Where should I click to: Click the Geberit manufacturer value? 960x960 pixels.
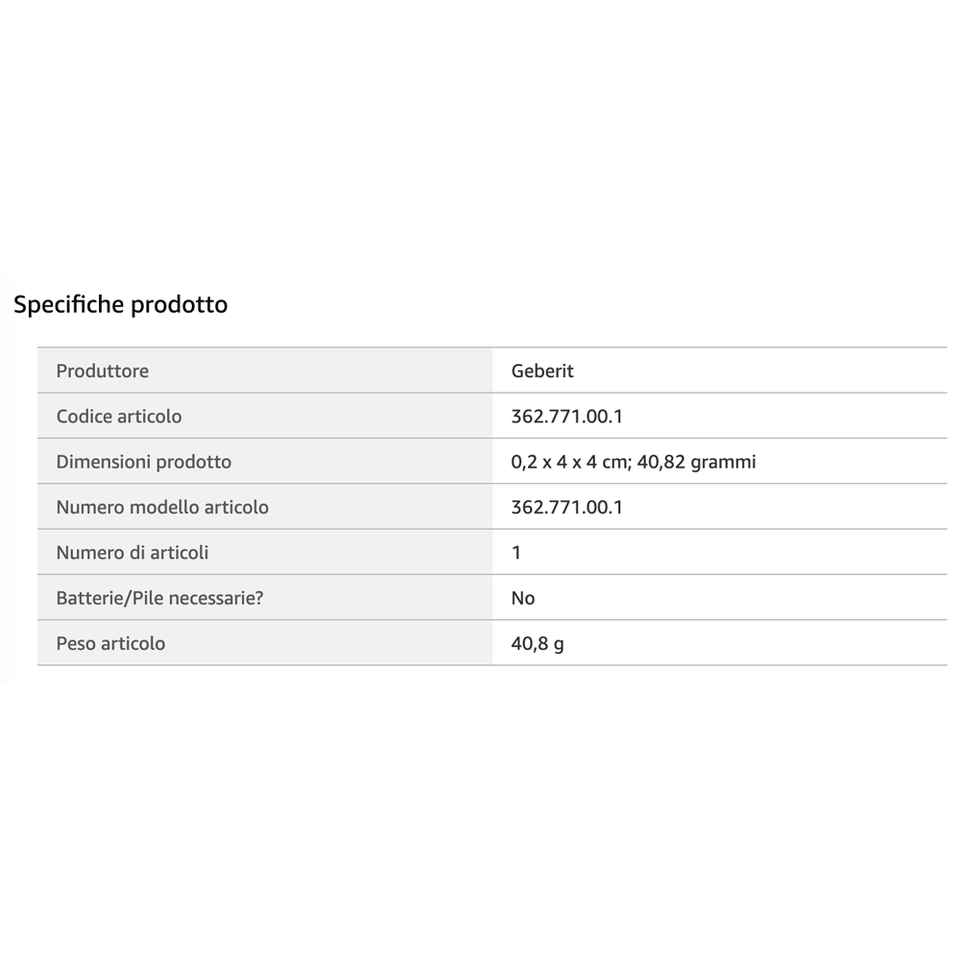(542, 371)
